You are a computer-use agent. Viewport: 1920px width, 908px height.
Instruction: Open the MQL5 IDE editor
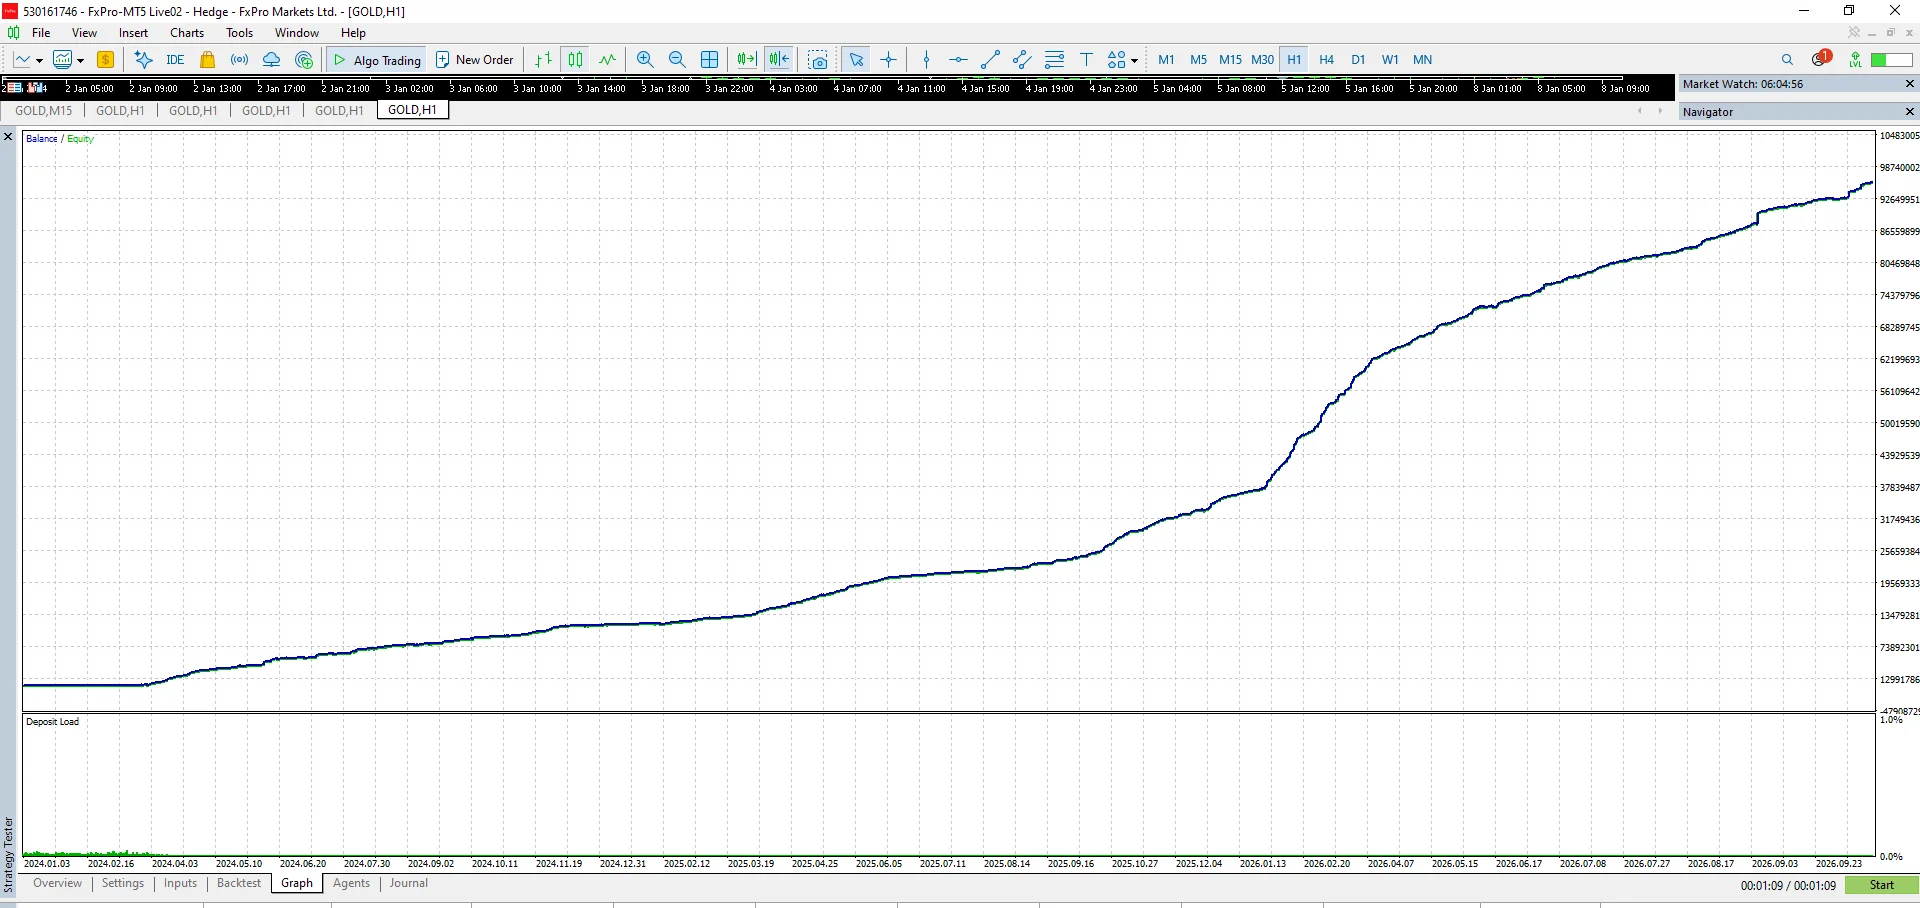pyautogui.click(x=175, y=60)
